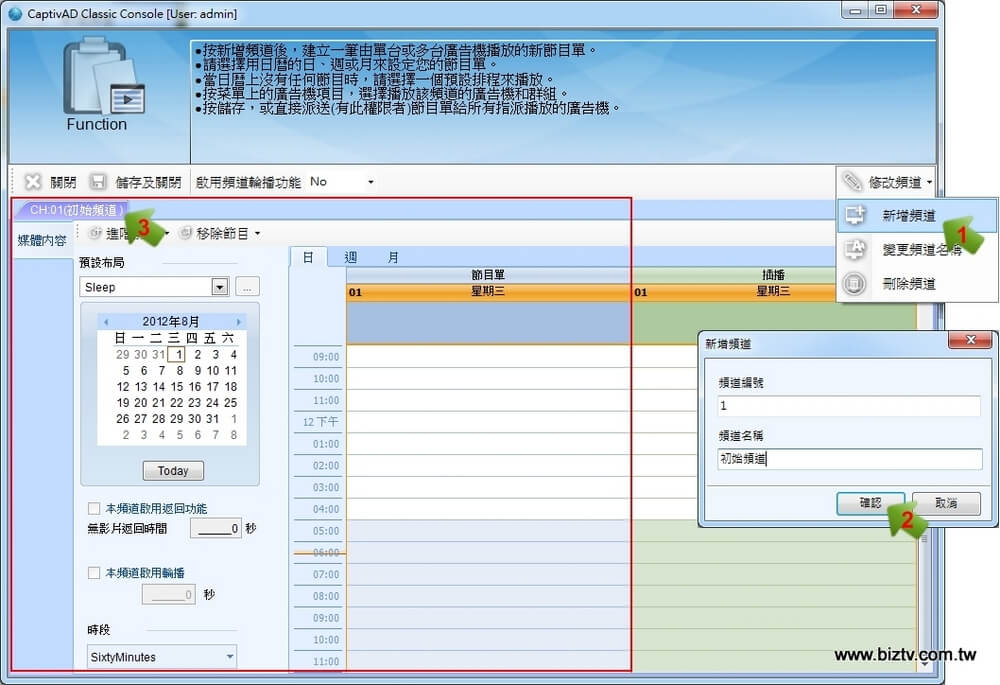Choose 變更頻道名稱 (rename channel) icon
The image size is (1000, 685).
[855, 249]
